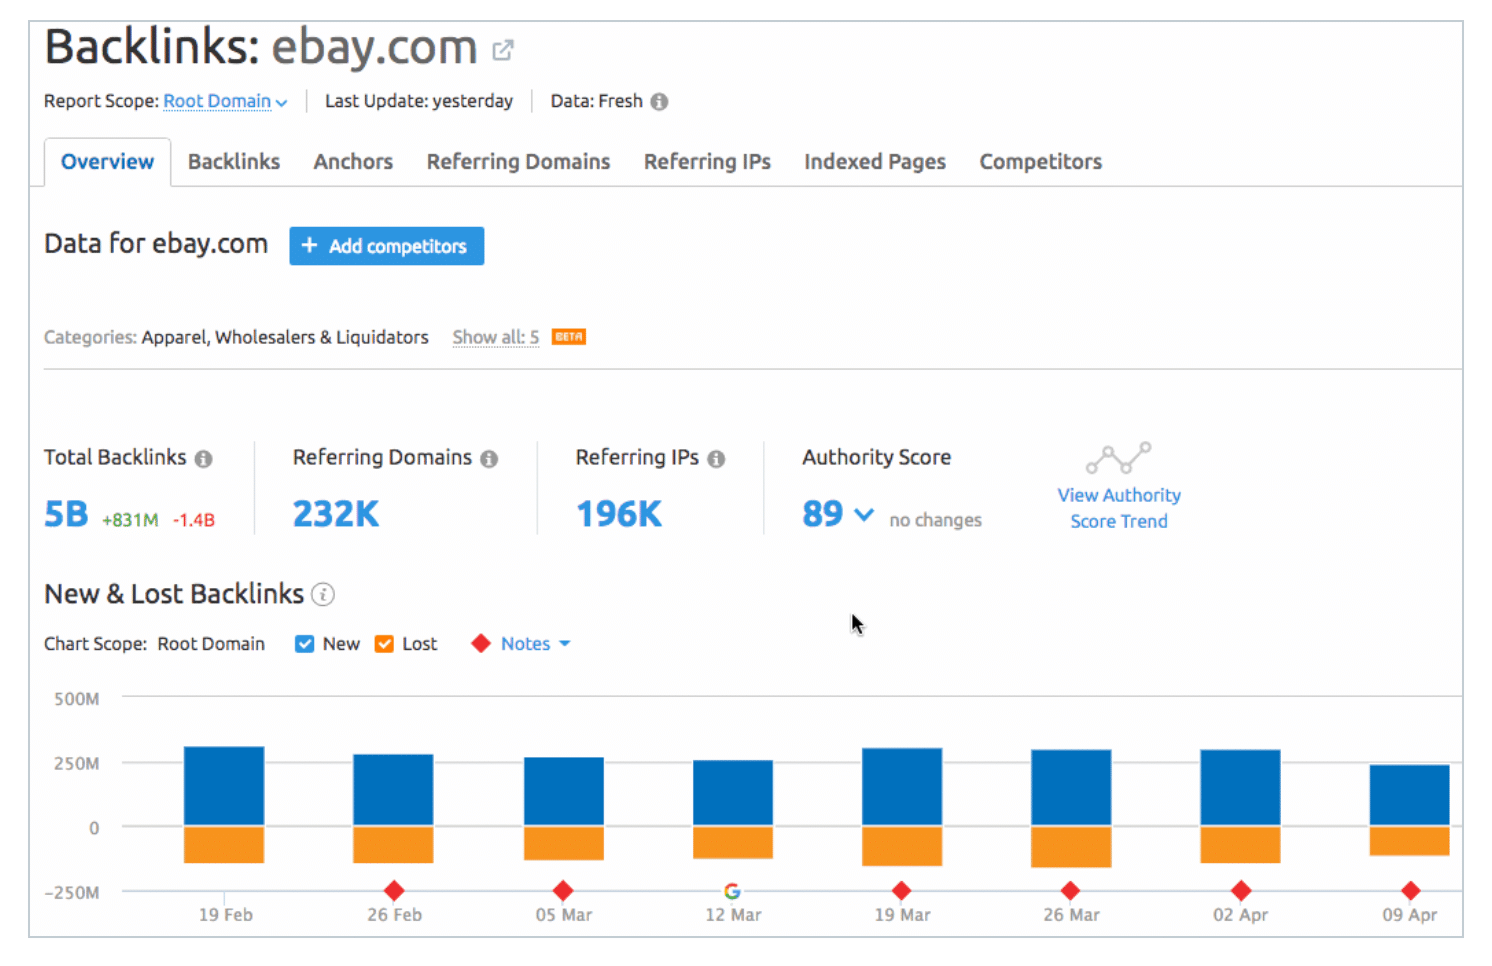The width and height of the screenshot is (1492, 966).
Task: Click the Show all: 5 categories link
Action: pos(495,337)
